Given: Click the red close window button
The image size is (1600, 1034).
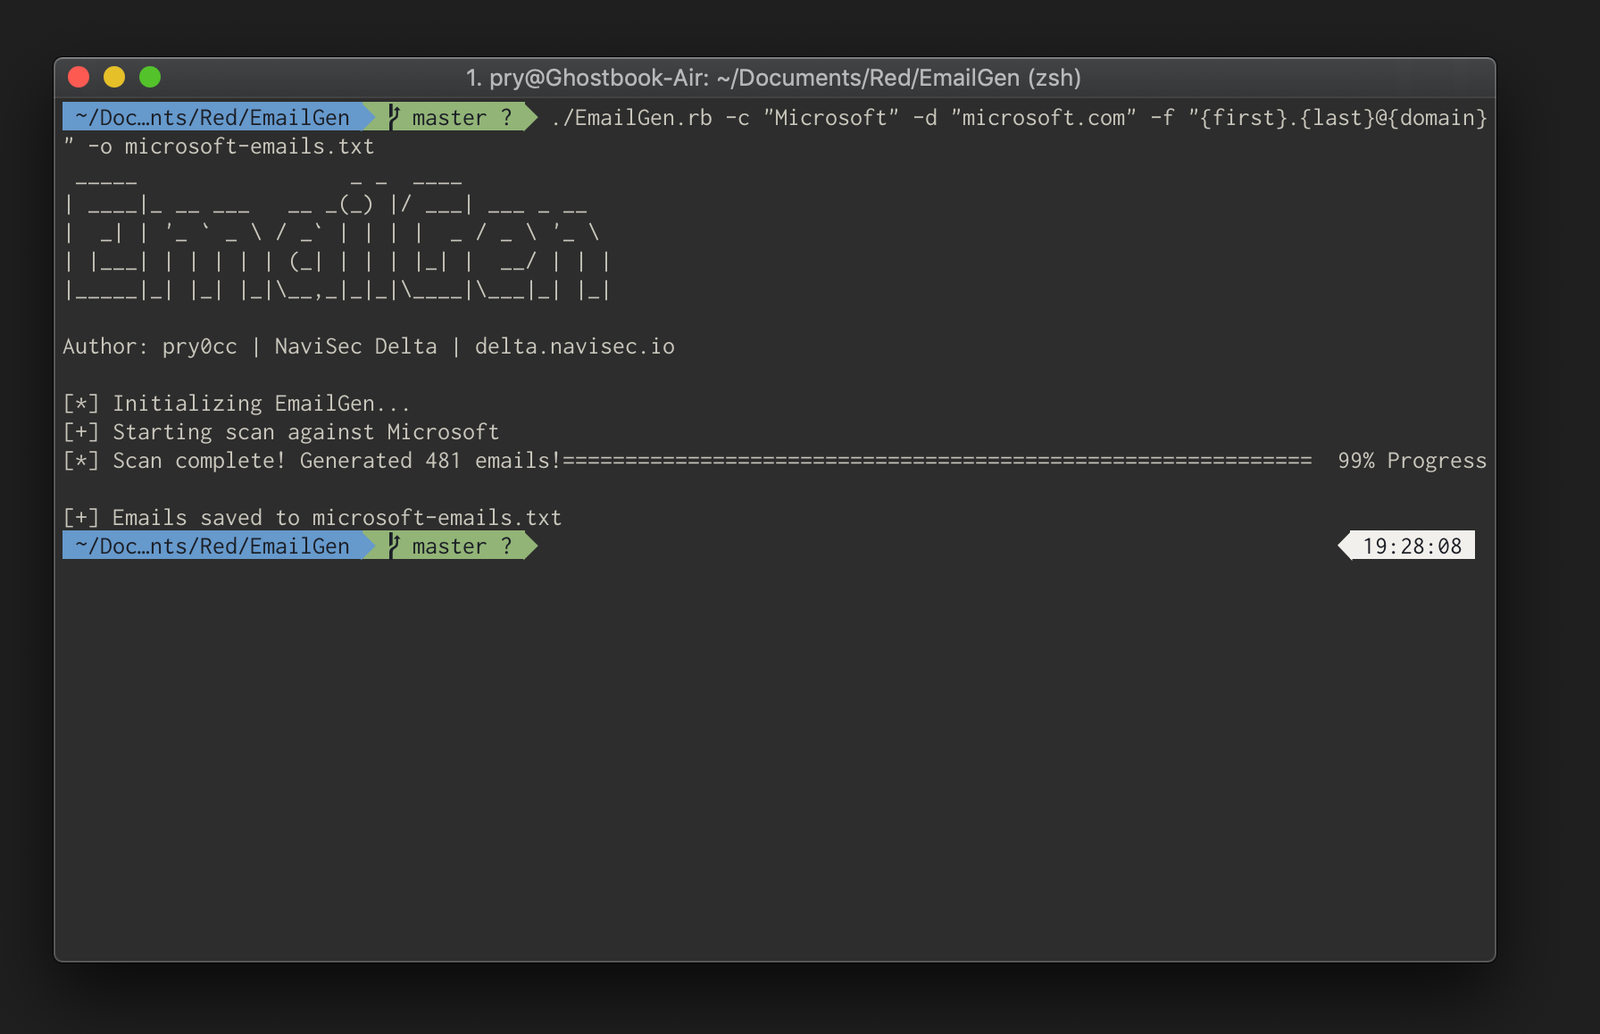Looking at the screenshot, I should pos(79,77).
